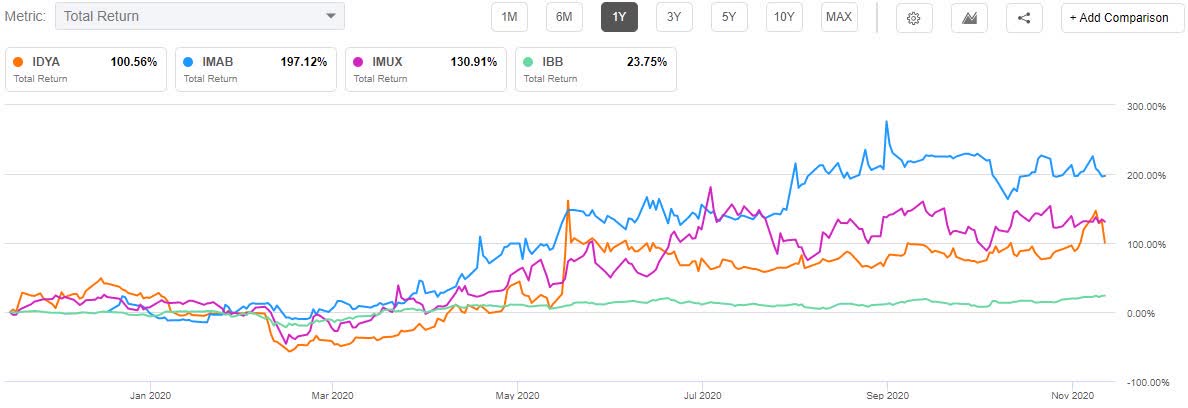Select the 6M time range
1188x408 pixels.
(564, 17)
